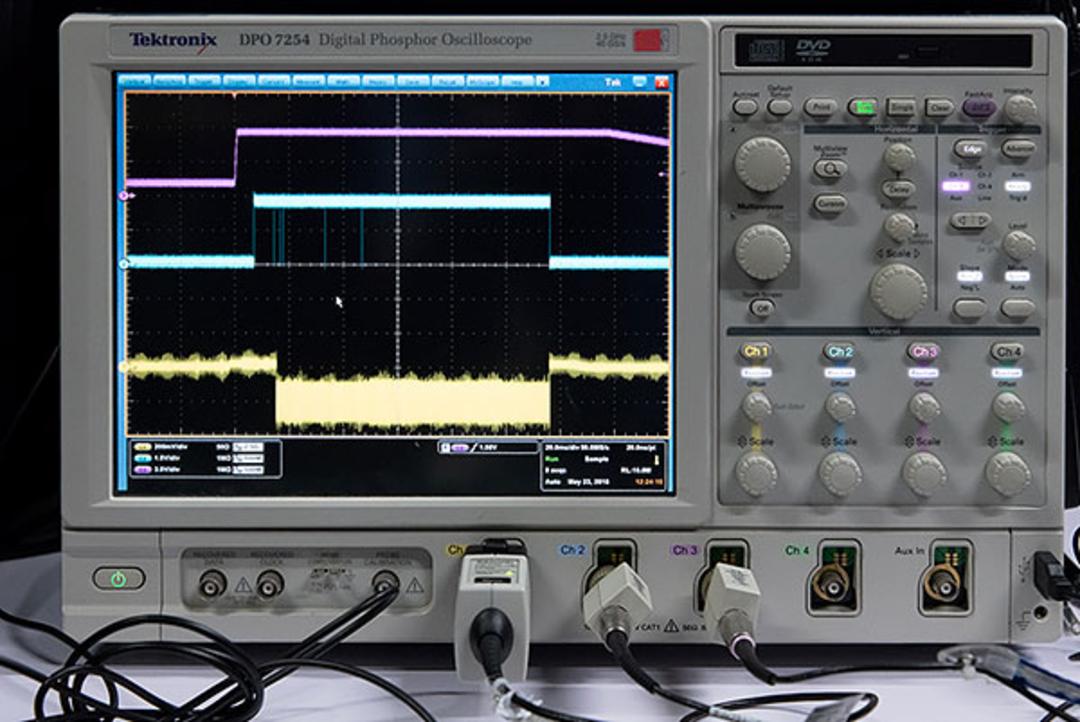Image resolution: width=1080 pixels, height=722 pixels.
Task: Click the Tek logo icon on the screen title bar
Action: click(612, 83)
